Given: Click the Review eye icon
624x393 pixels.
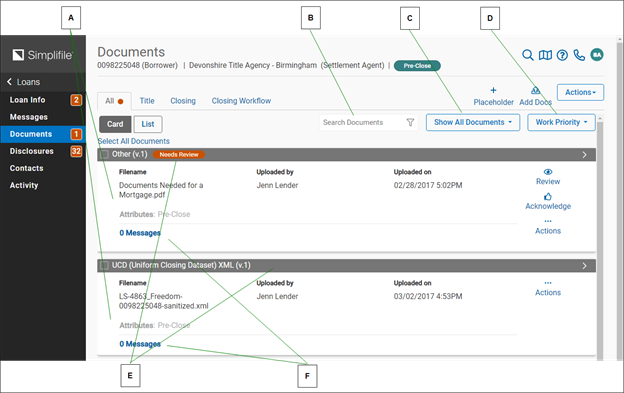Looking at the screenshot, I should 548,172.
